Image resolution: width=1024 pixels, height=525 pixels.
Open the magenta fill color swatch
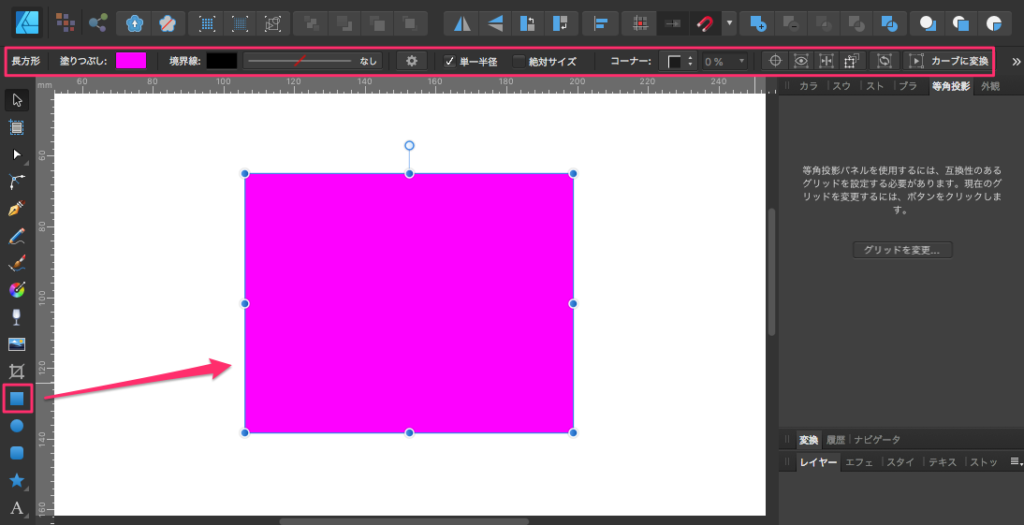[x=131, y=61]
